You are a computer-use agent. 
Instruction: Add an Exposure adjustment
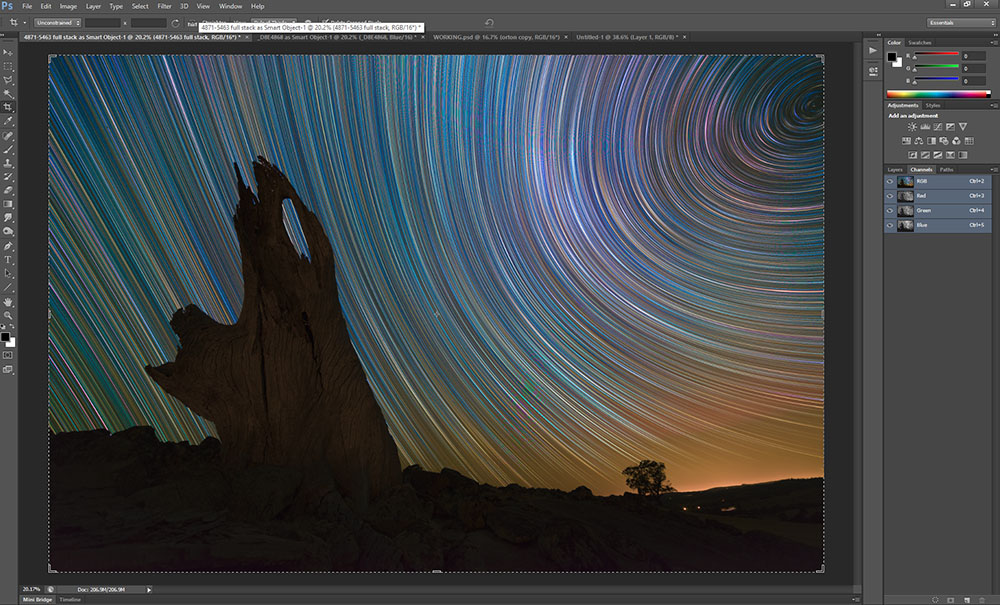coord(950,127)
